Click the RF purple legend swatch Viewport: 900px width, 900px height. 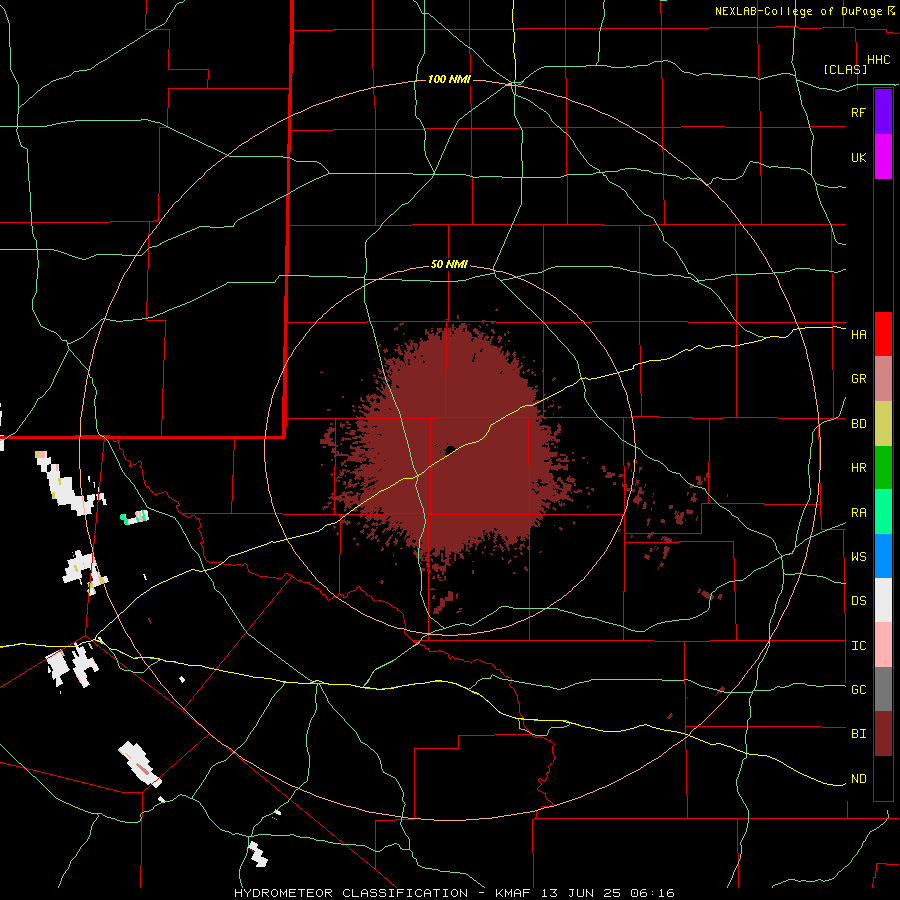point(883,112)
